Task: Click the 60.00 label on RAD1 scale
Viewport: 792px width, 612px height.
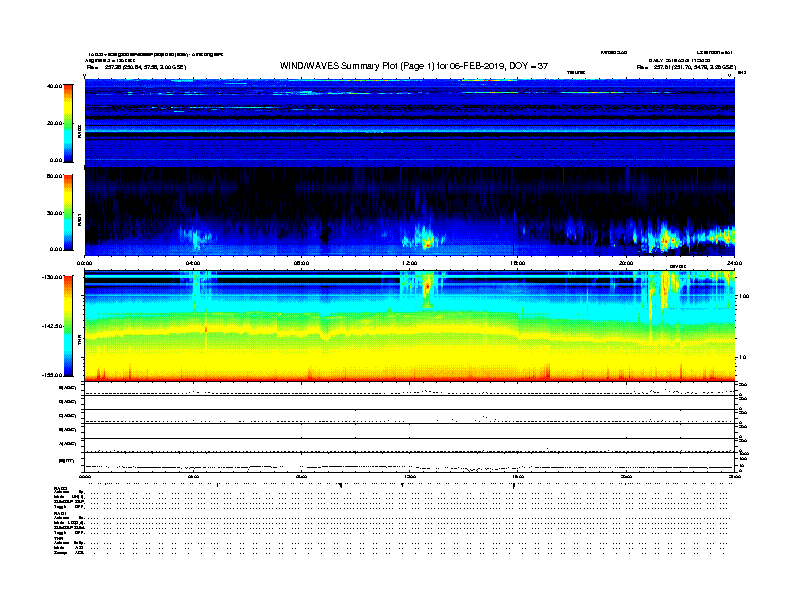Action: (54, 176)
